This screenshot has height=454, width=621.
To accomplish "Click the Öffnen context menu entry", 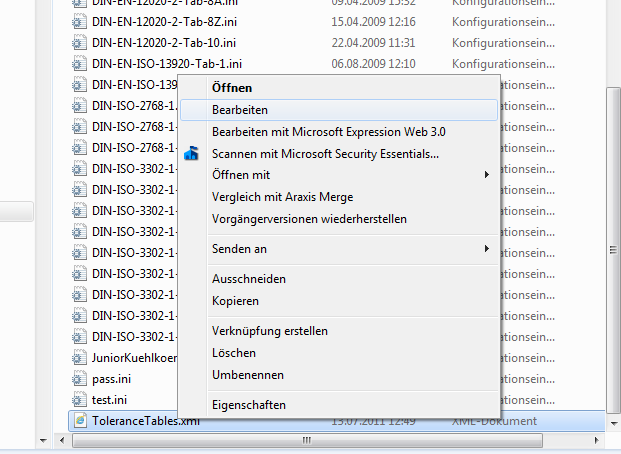I will [x=339, y=88].
